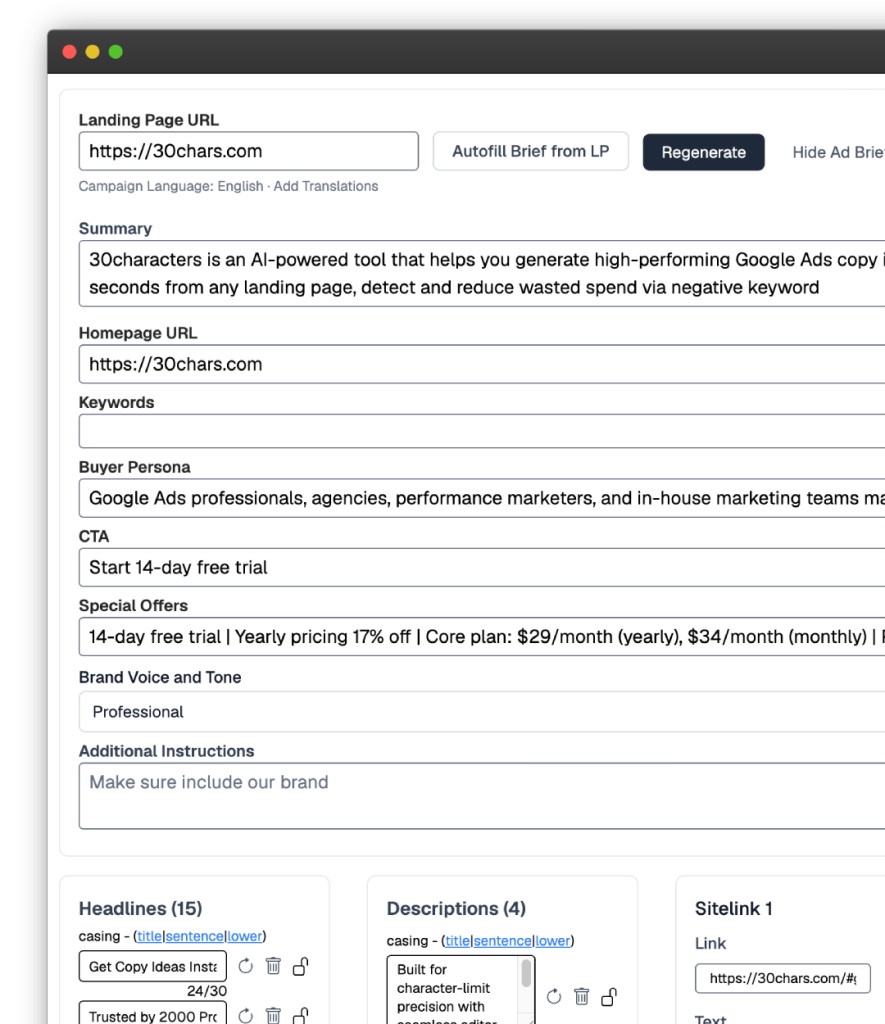
Task: Delete the 'Trusted by 2000' headline
Action: [x=273, y=1015]
